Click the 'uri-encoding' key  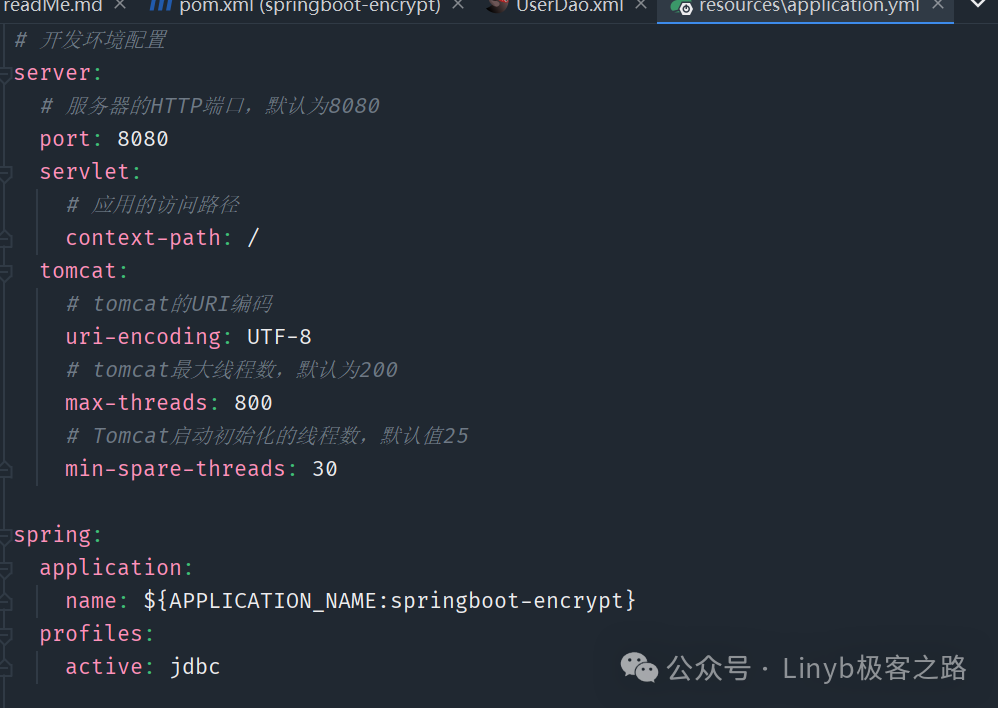click(143, 337)
